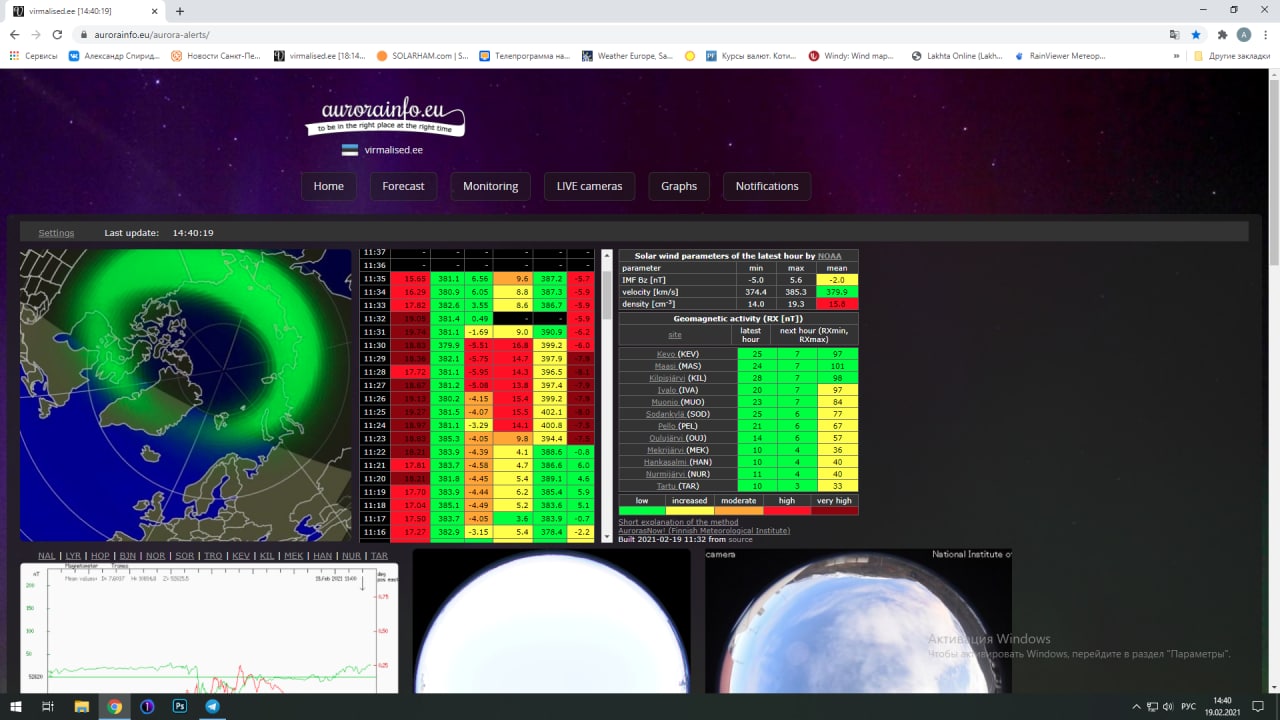Click the National Institute all-sky camera image
The height and width of the screenshot is (720, 1280).
[858, 620]
